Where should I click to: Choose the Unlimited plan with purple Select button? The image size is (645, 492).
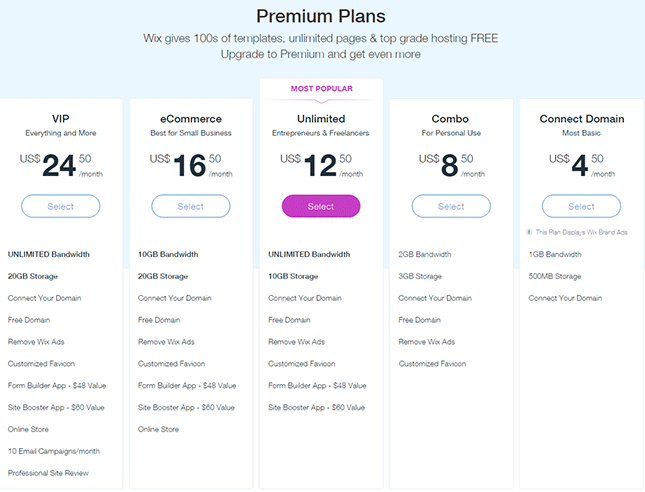tap(321, 206)
